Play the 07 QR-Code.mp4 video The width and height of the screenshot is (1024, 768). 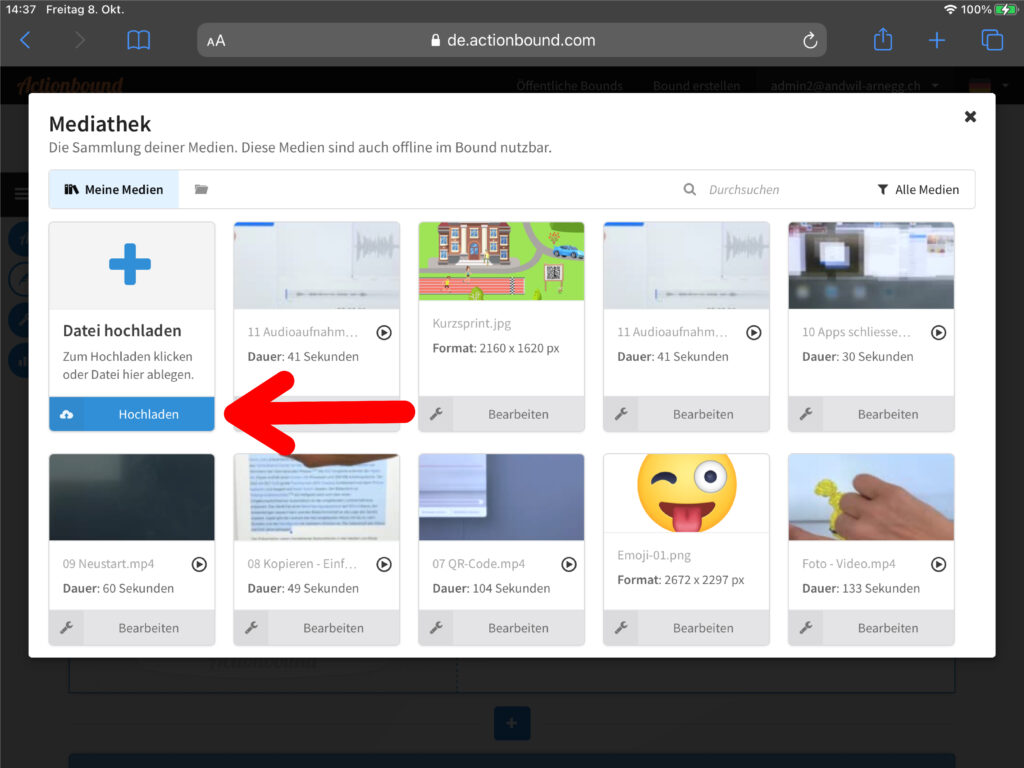568,564
